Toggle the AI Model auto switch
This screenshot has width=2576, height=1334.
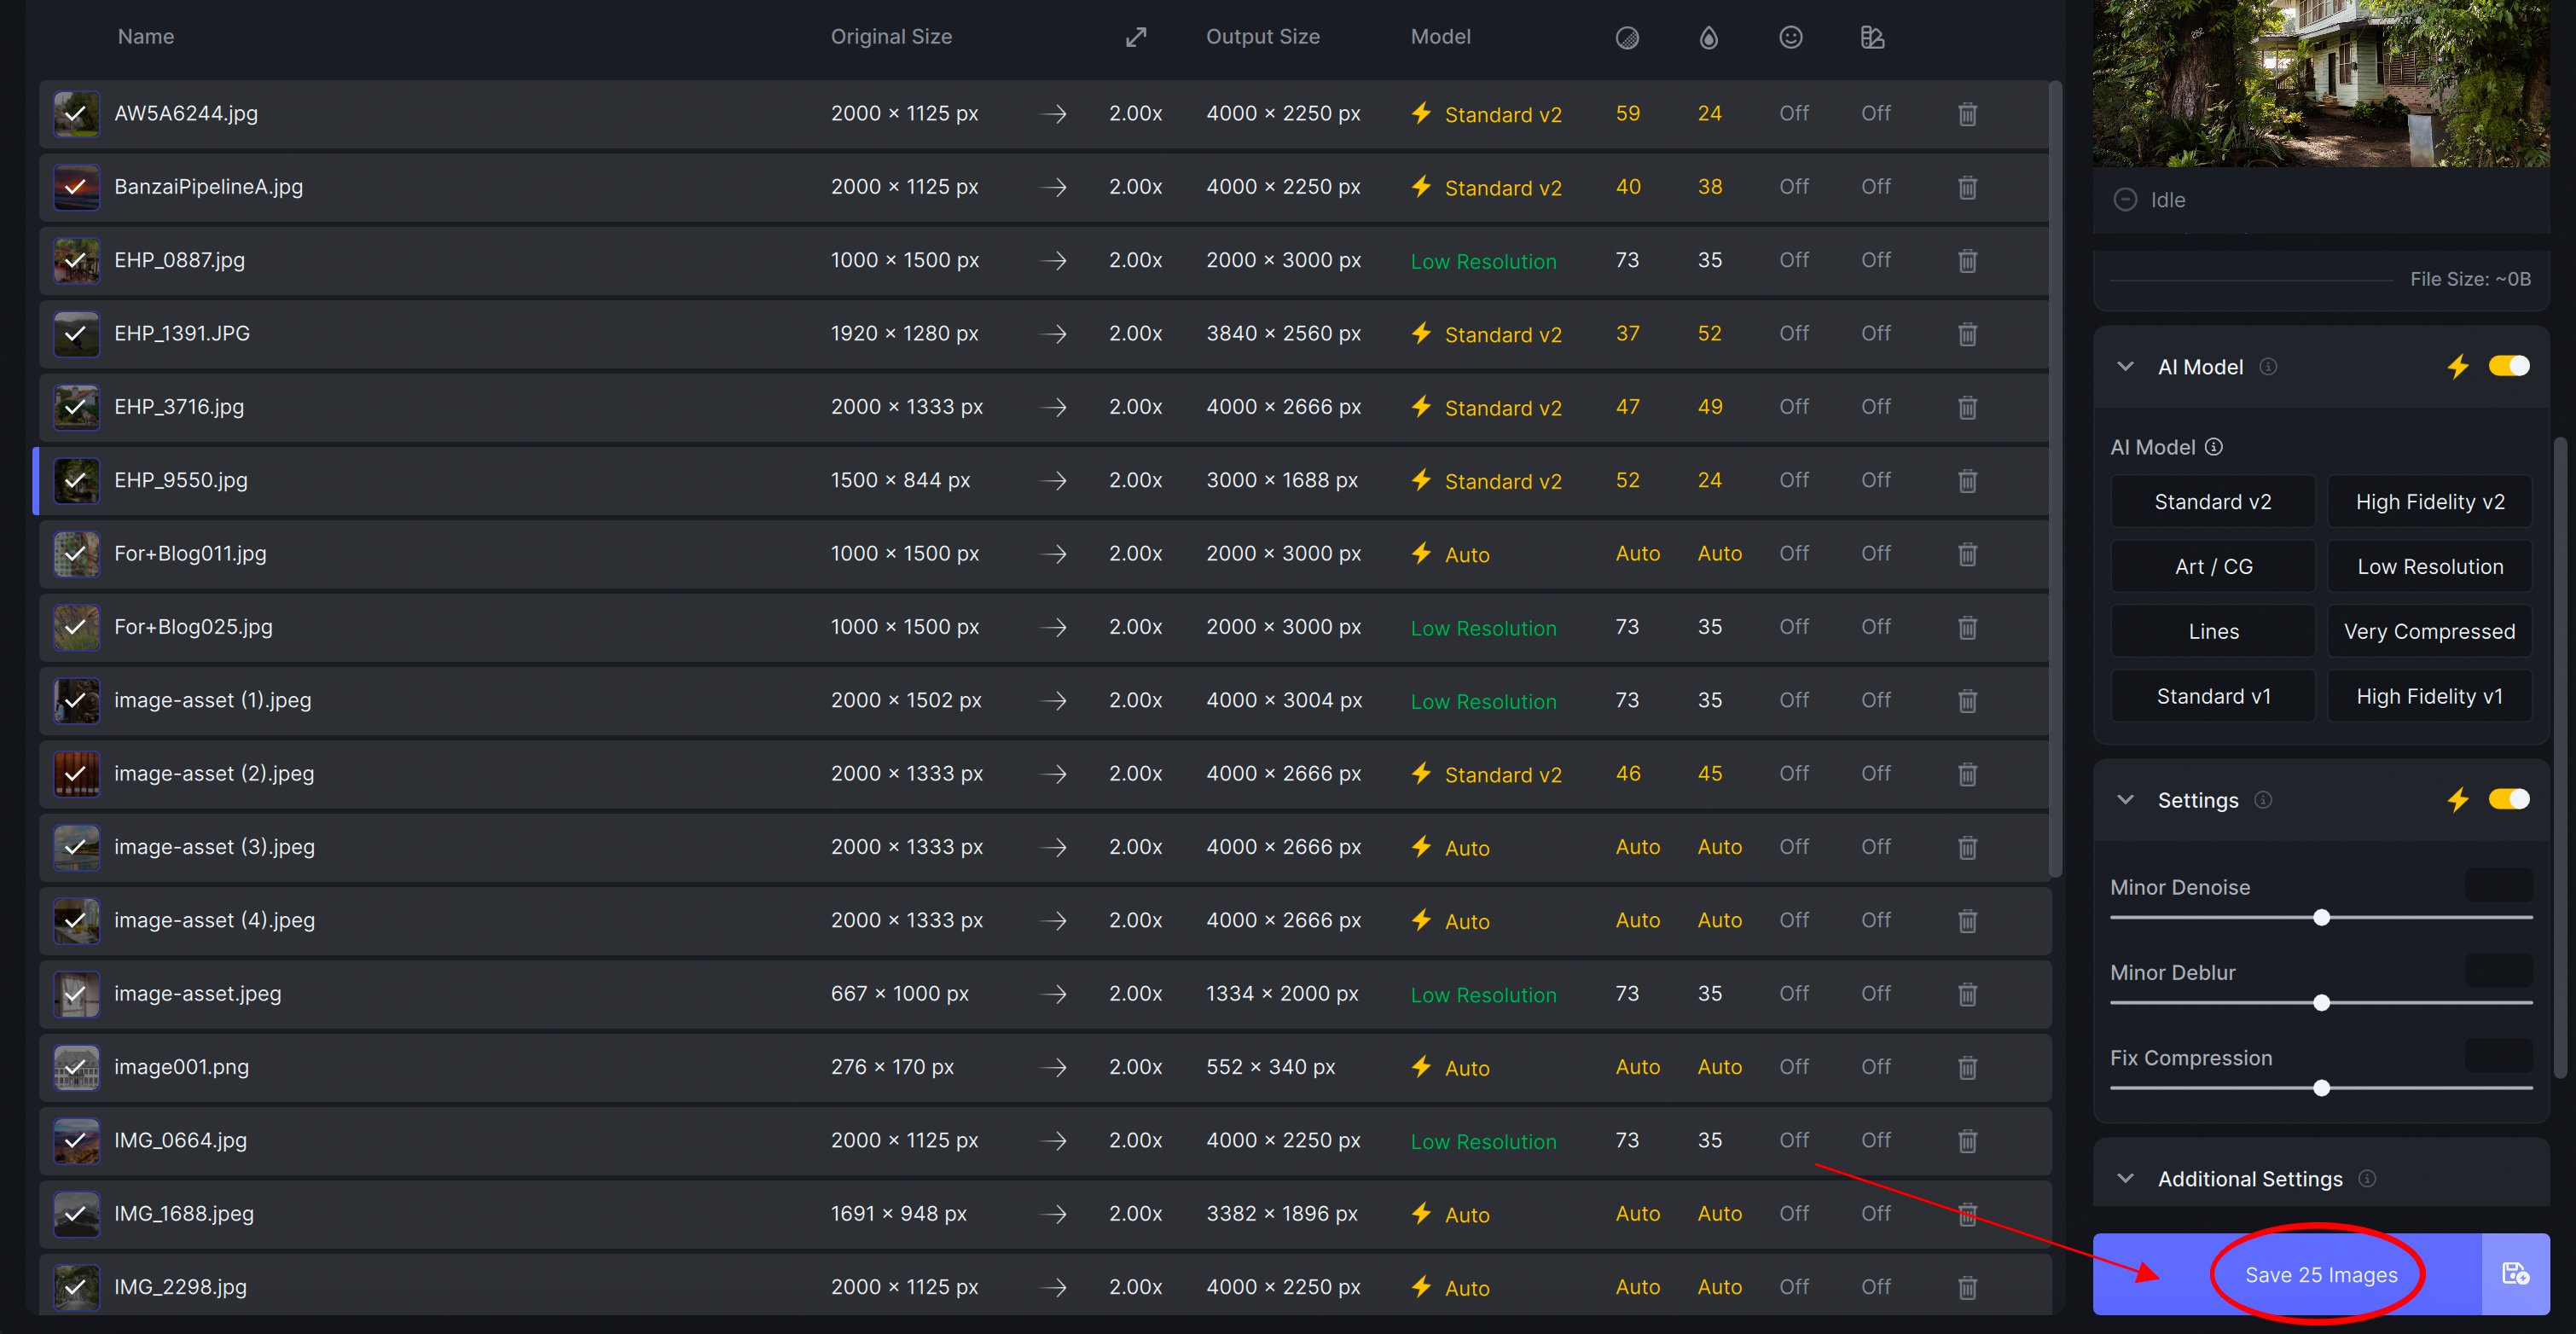point(2508,366)
